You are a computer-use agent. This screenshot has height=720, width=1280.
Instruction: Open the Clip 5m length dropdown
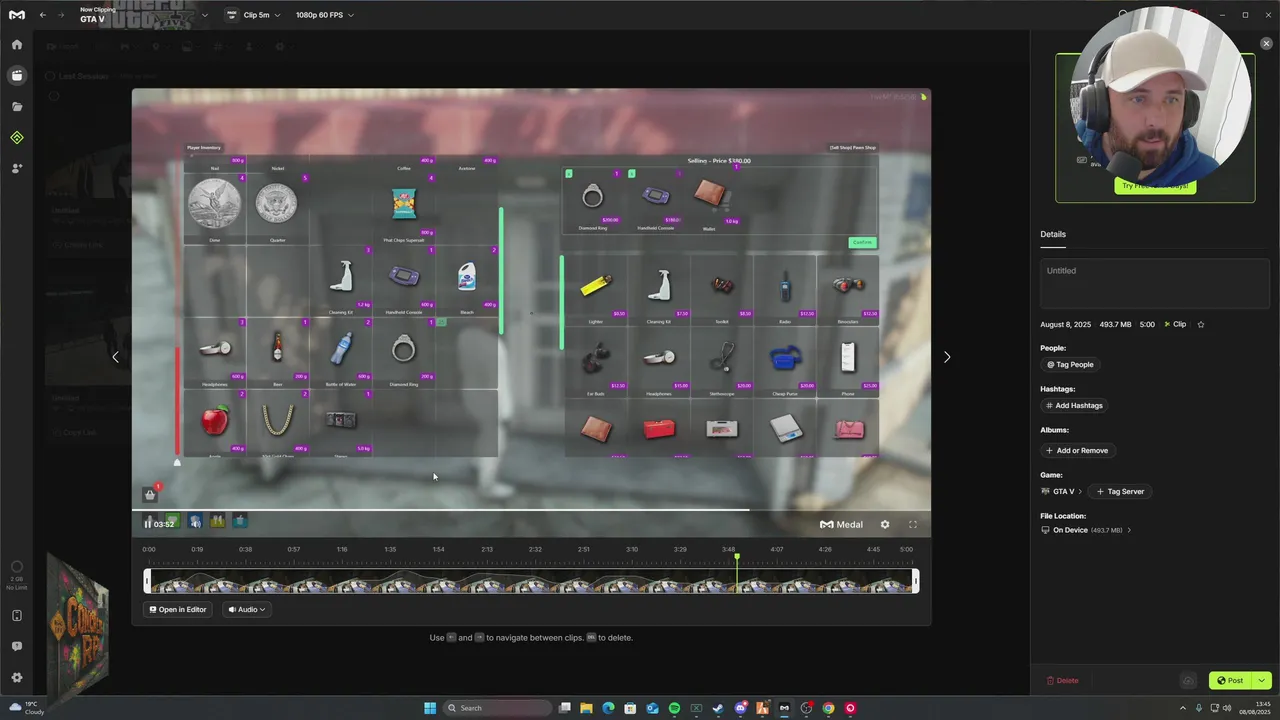(254, 15)
